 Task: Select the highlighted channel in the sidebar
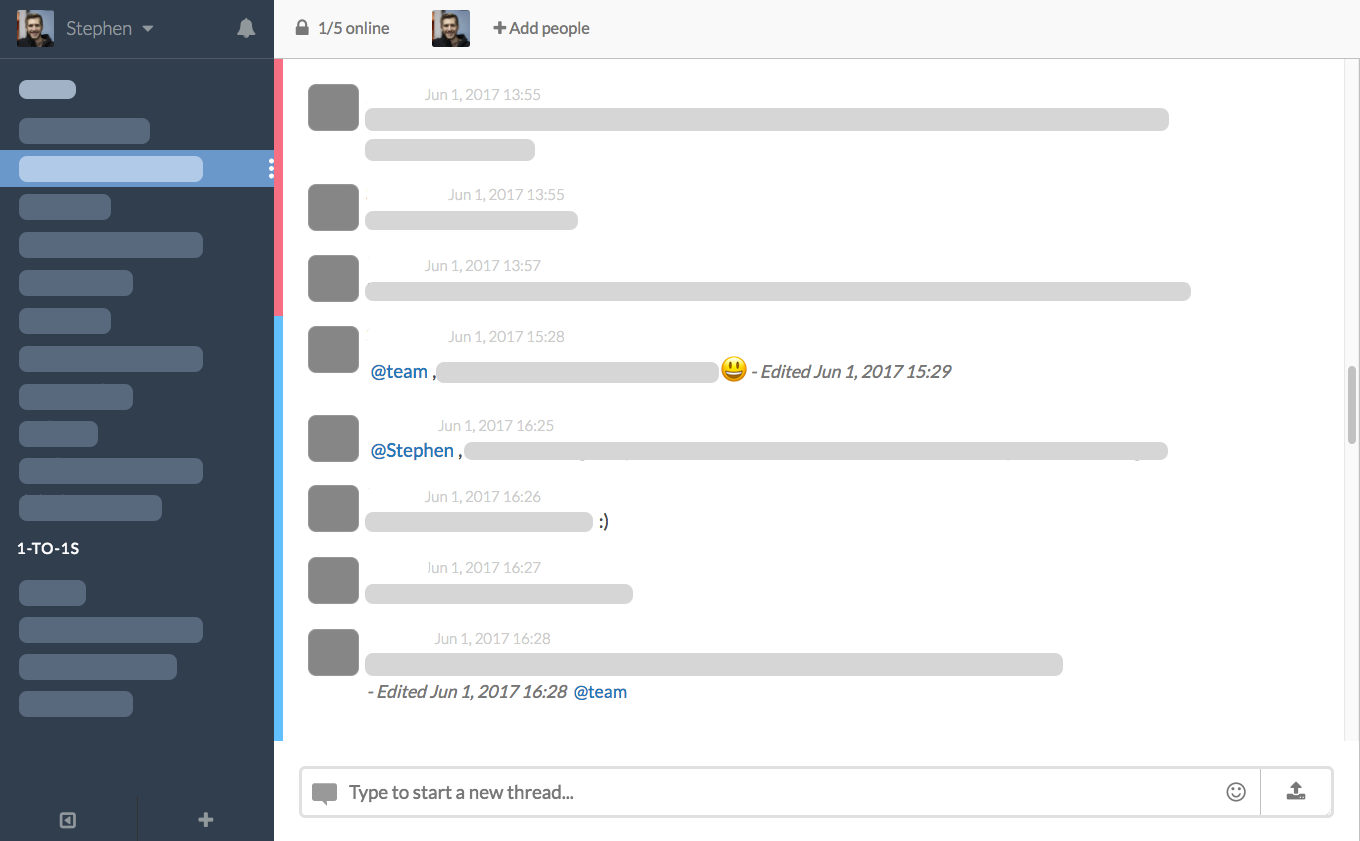[x=112, y=168]
